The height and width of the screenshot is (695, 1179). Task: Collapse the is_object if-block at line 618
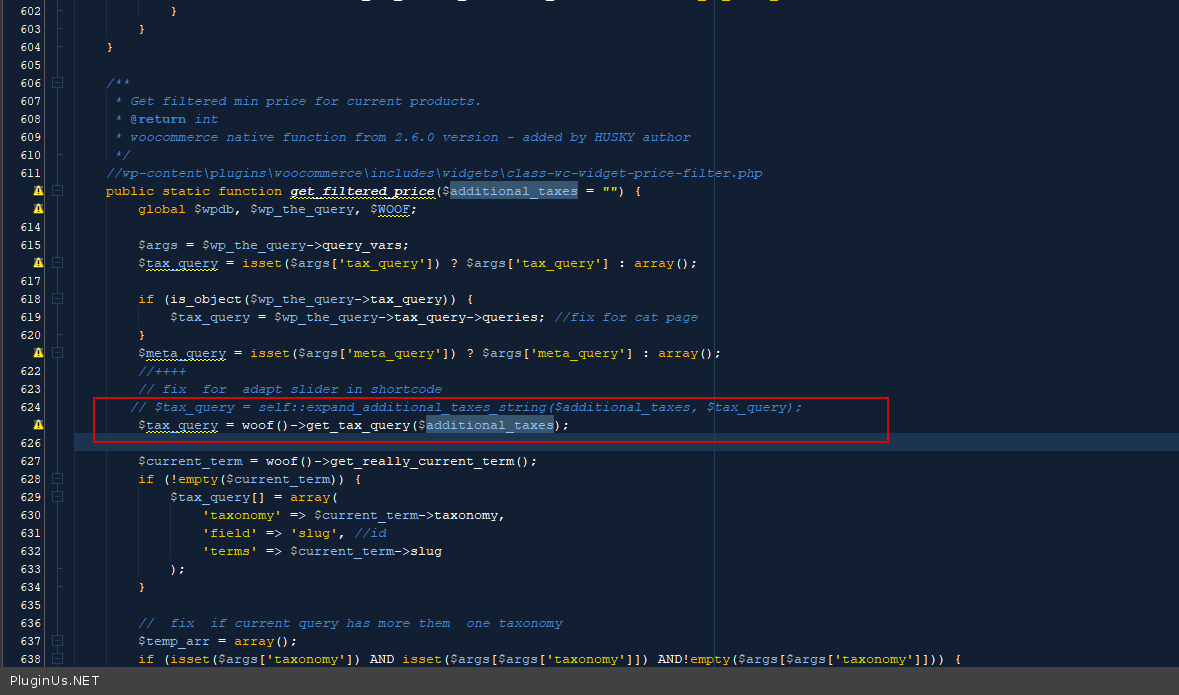coord(57,299)
